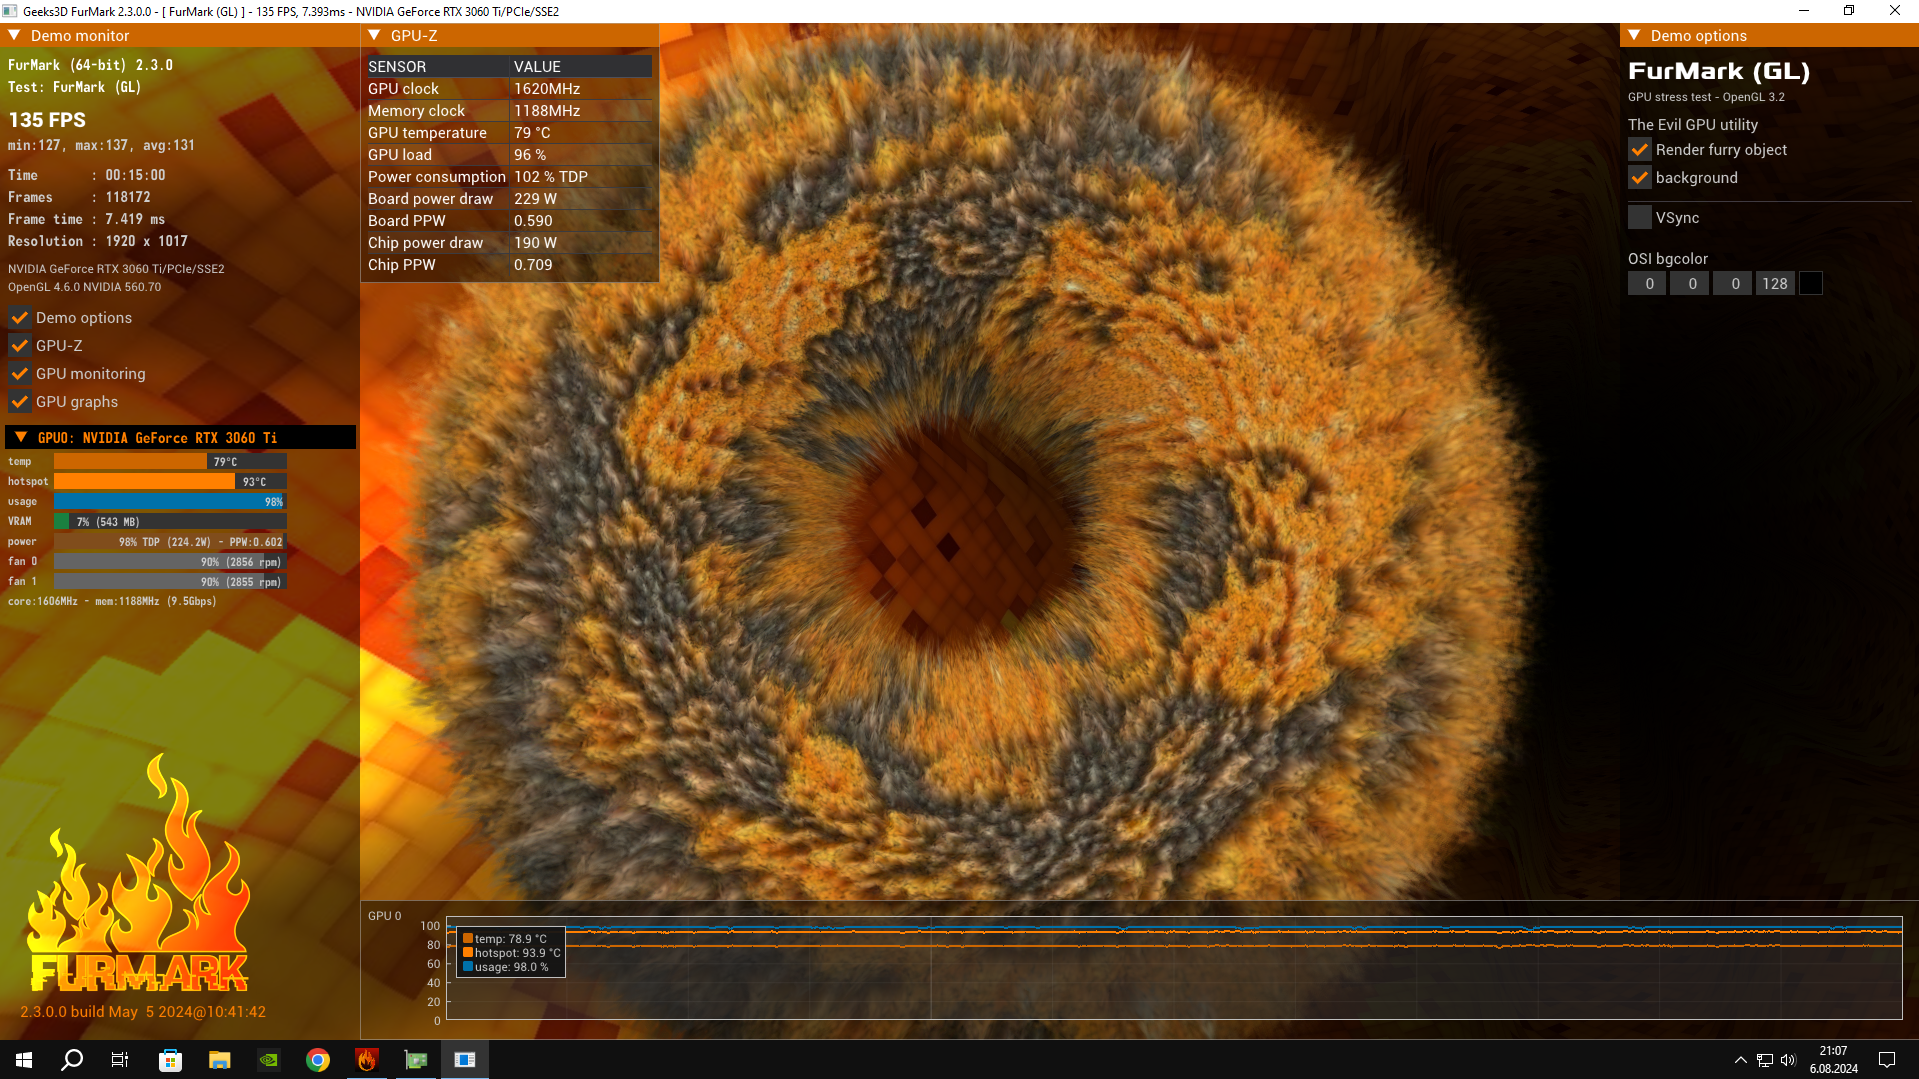Select the GPU clock row
Viewport: 1919px width, 1079px height.
509,89
